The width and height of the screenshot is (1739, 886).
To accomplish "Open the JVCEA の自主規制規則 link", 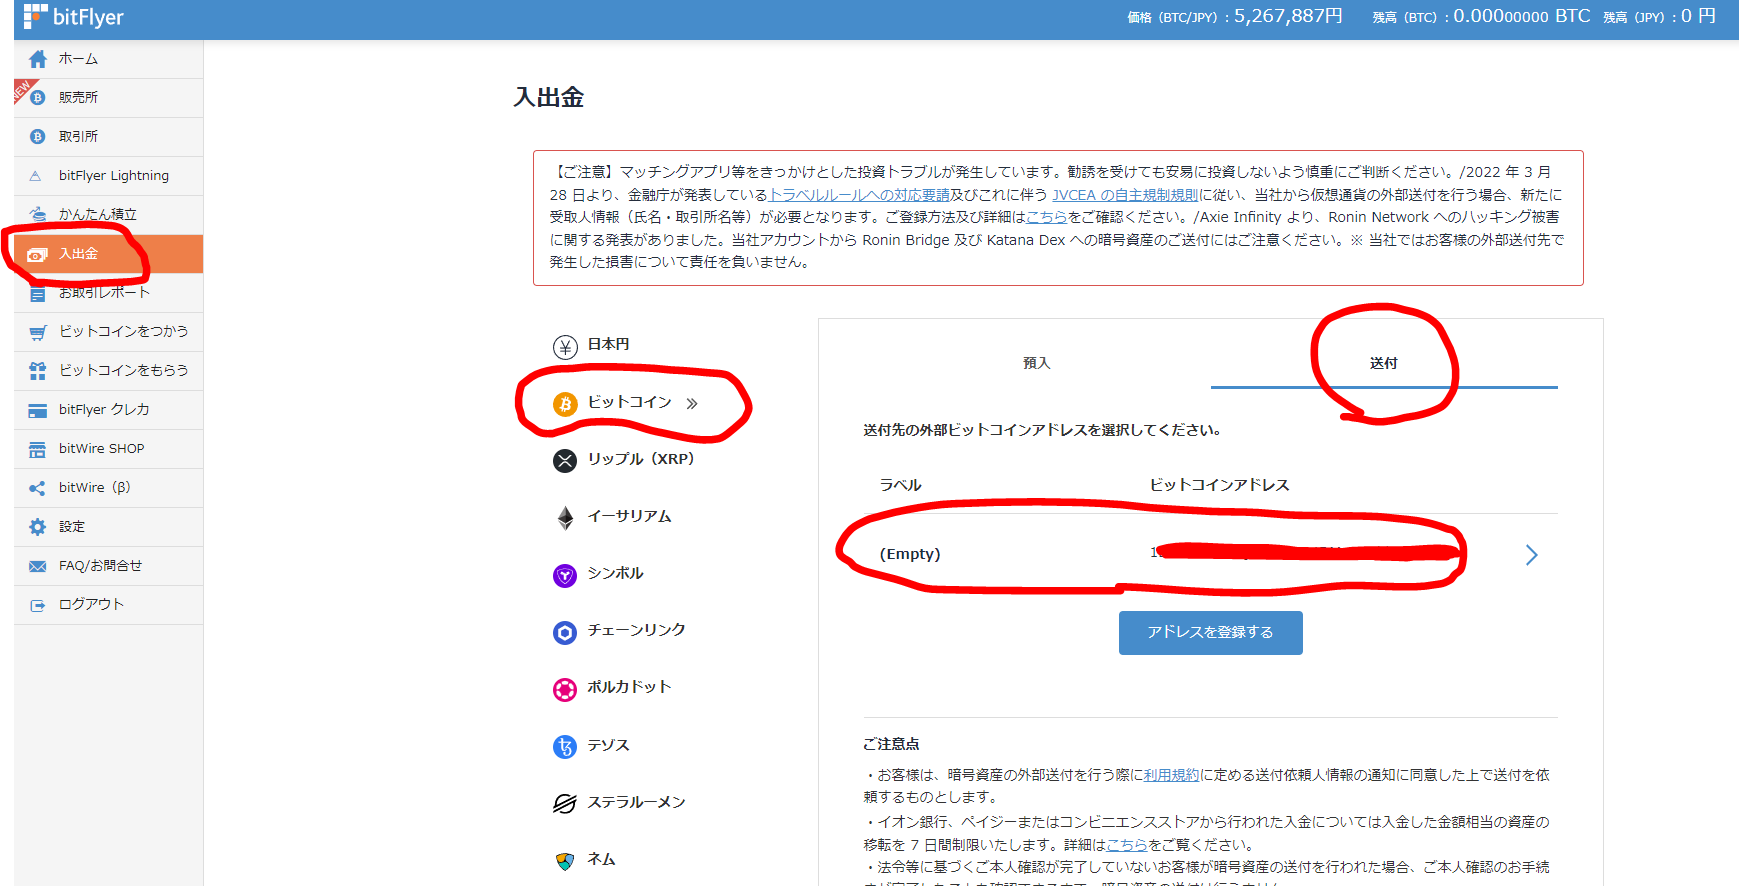I will (x=1125, y=195).
